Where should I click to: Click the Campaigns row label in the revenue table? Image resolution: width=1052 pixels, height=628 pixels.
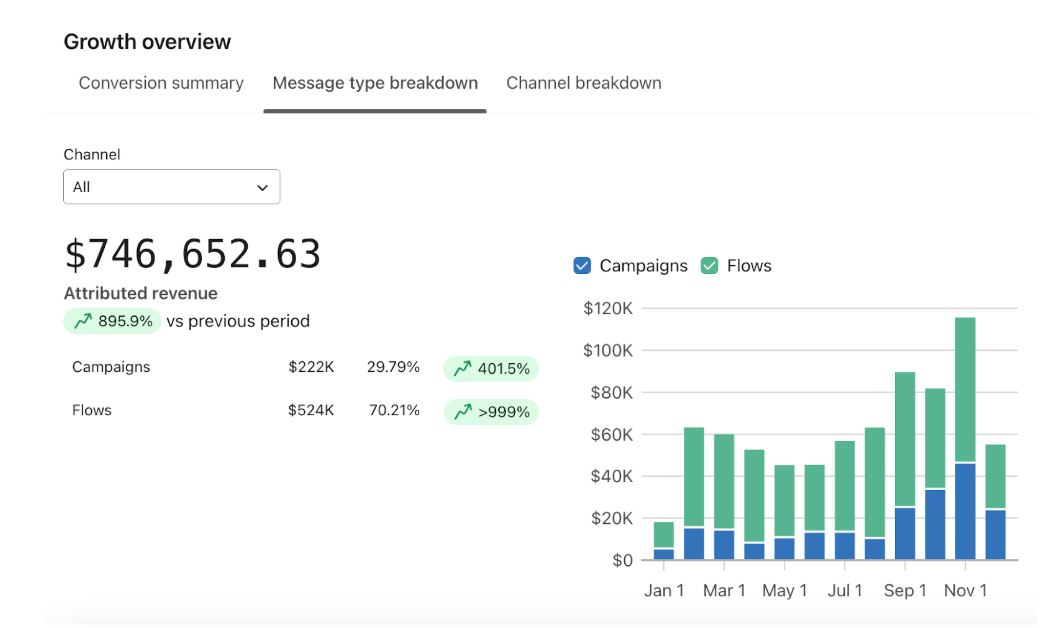pyautogui.click(x=111, y=367)
